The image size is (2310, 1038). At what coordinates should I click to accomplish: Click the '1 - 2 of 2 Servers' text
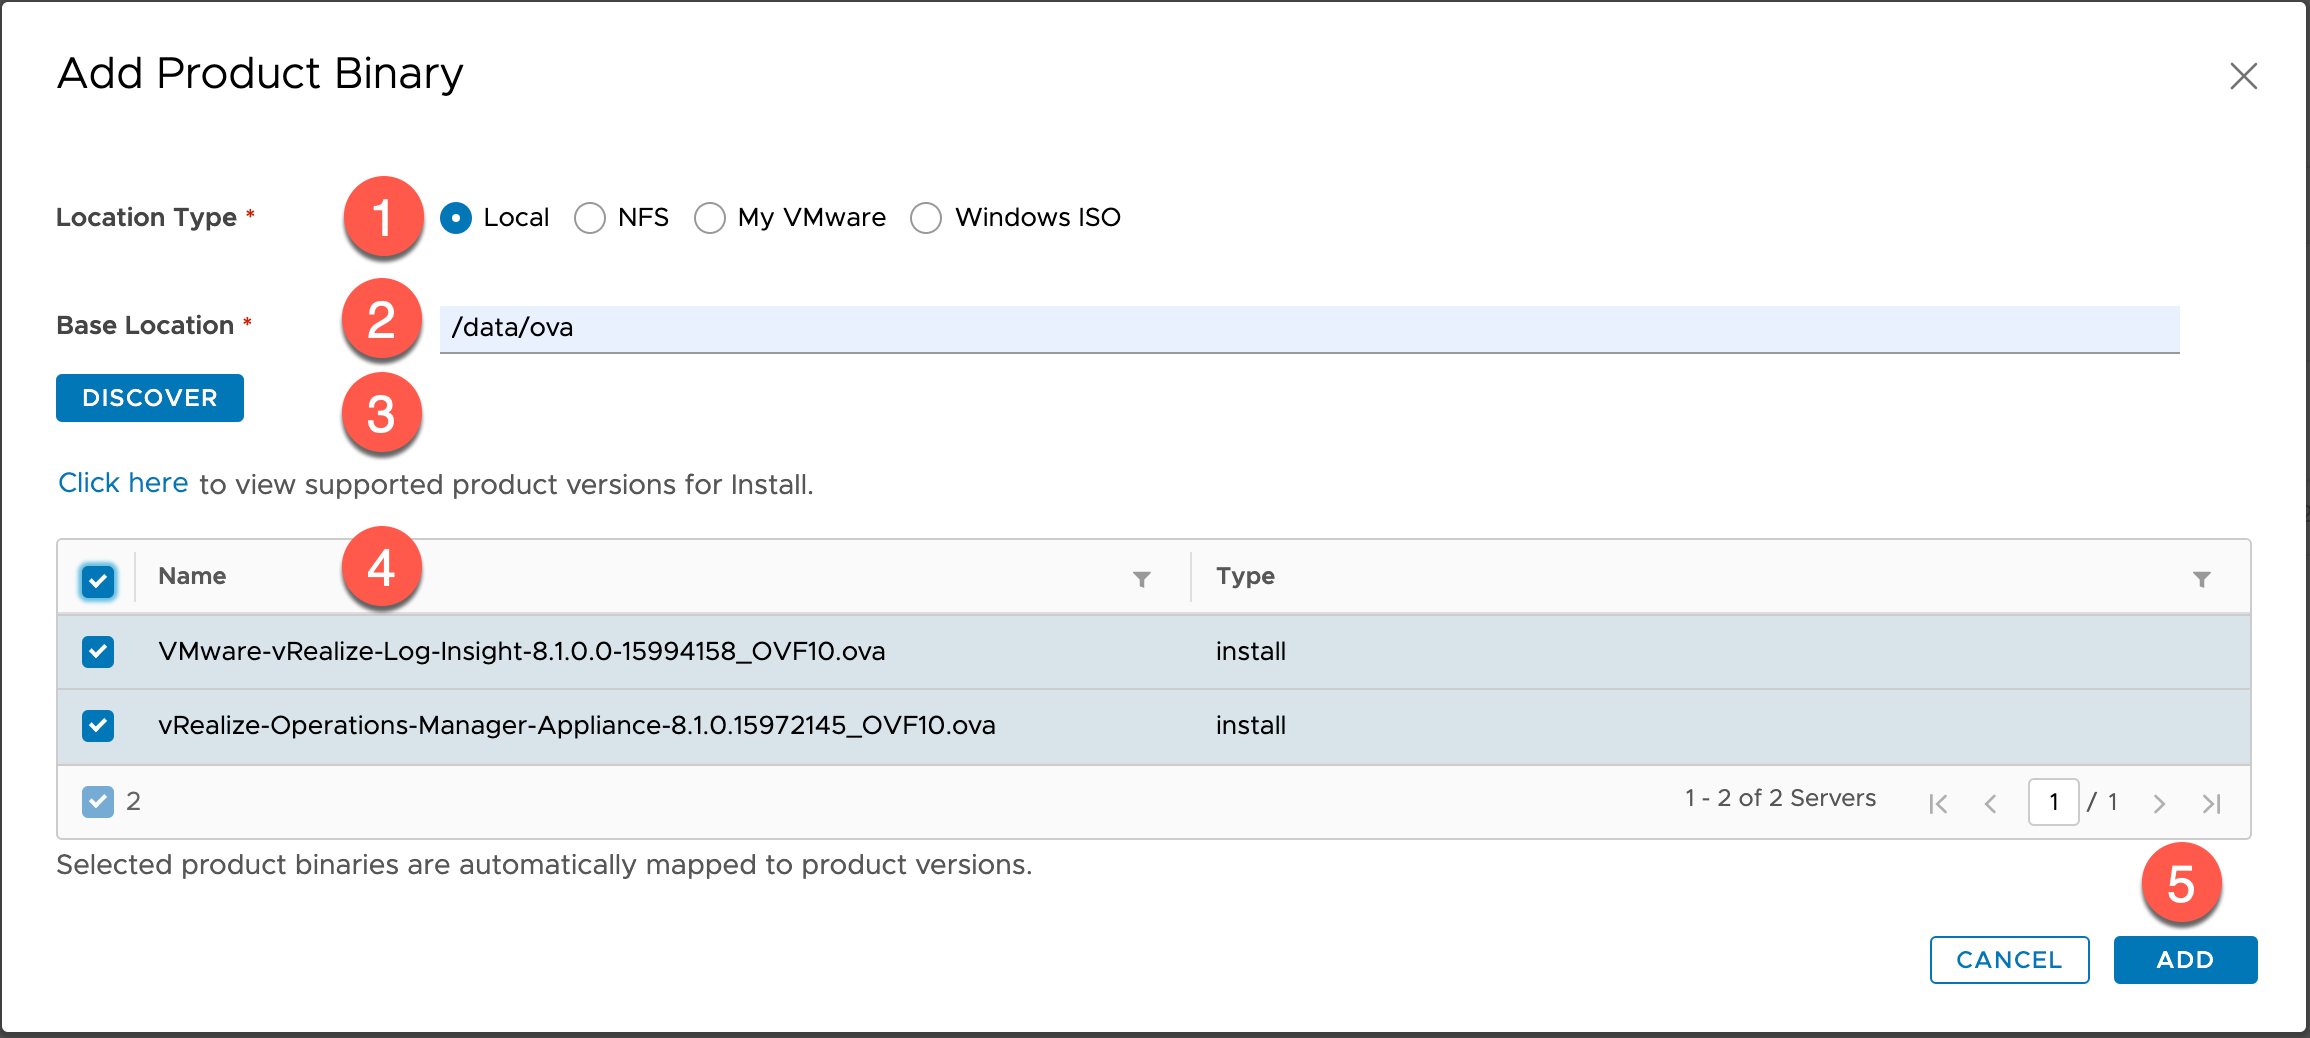click(1780, 798)
